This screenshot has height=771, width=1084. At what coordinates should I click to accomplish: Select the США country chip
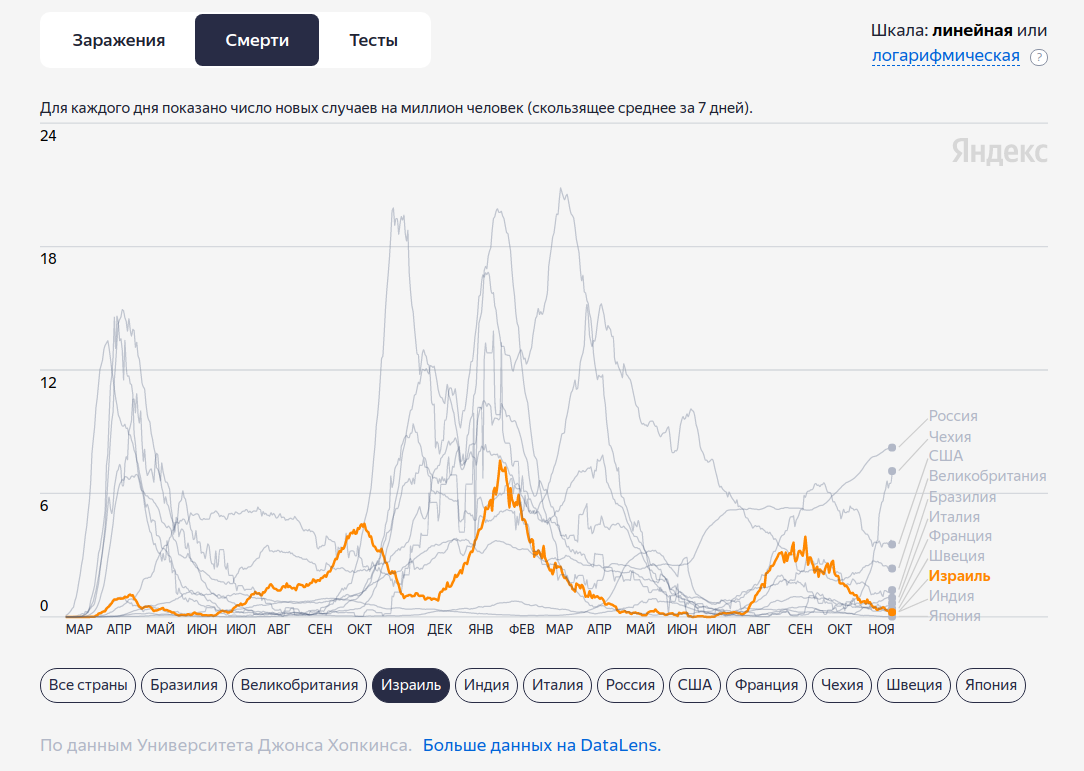pyautogui.click(x=694, y=685)
